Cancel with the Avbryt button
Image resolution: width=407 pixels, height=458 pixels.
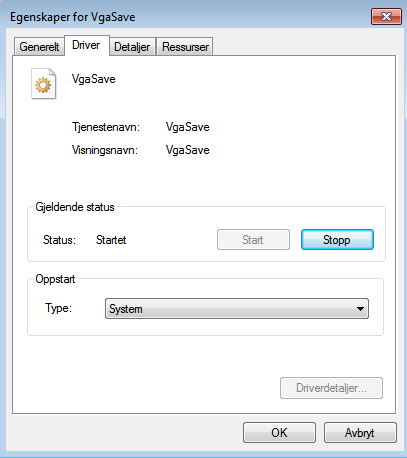pyautogui.click(x=360, y=433)
